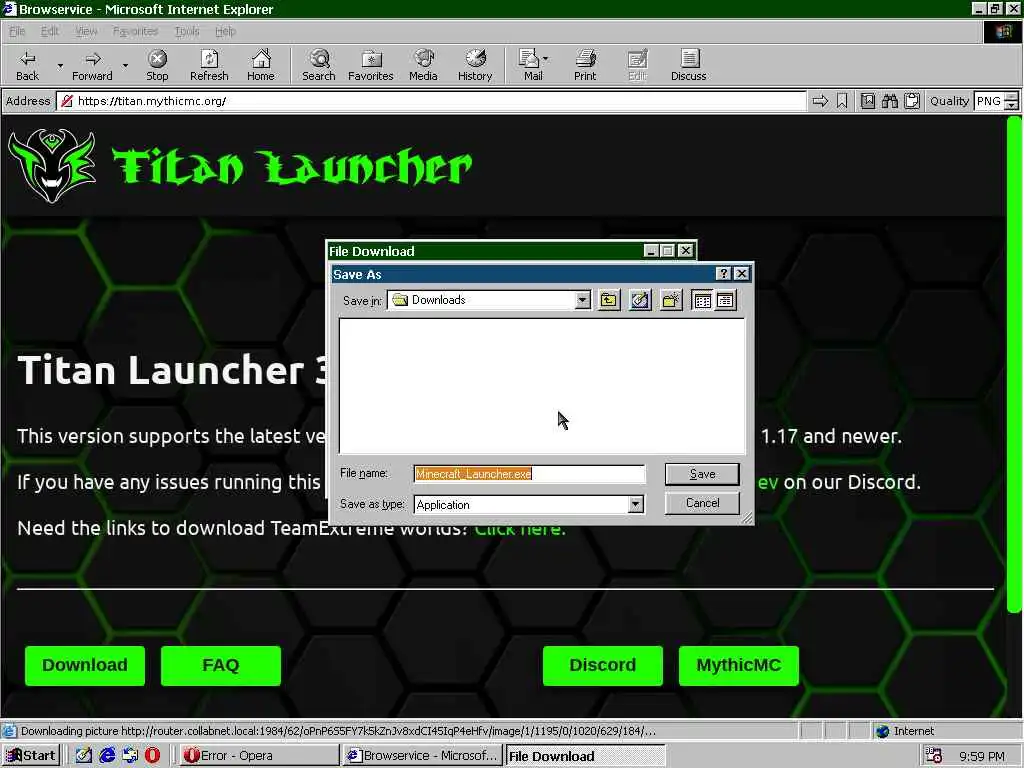This screenshot has width=1024, height=768.
Task: Open the Media pane
Action: coord(423,65)
